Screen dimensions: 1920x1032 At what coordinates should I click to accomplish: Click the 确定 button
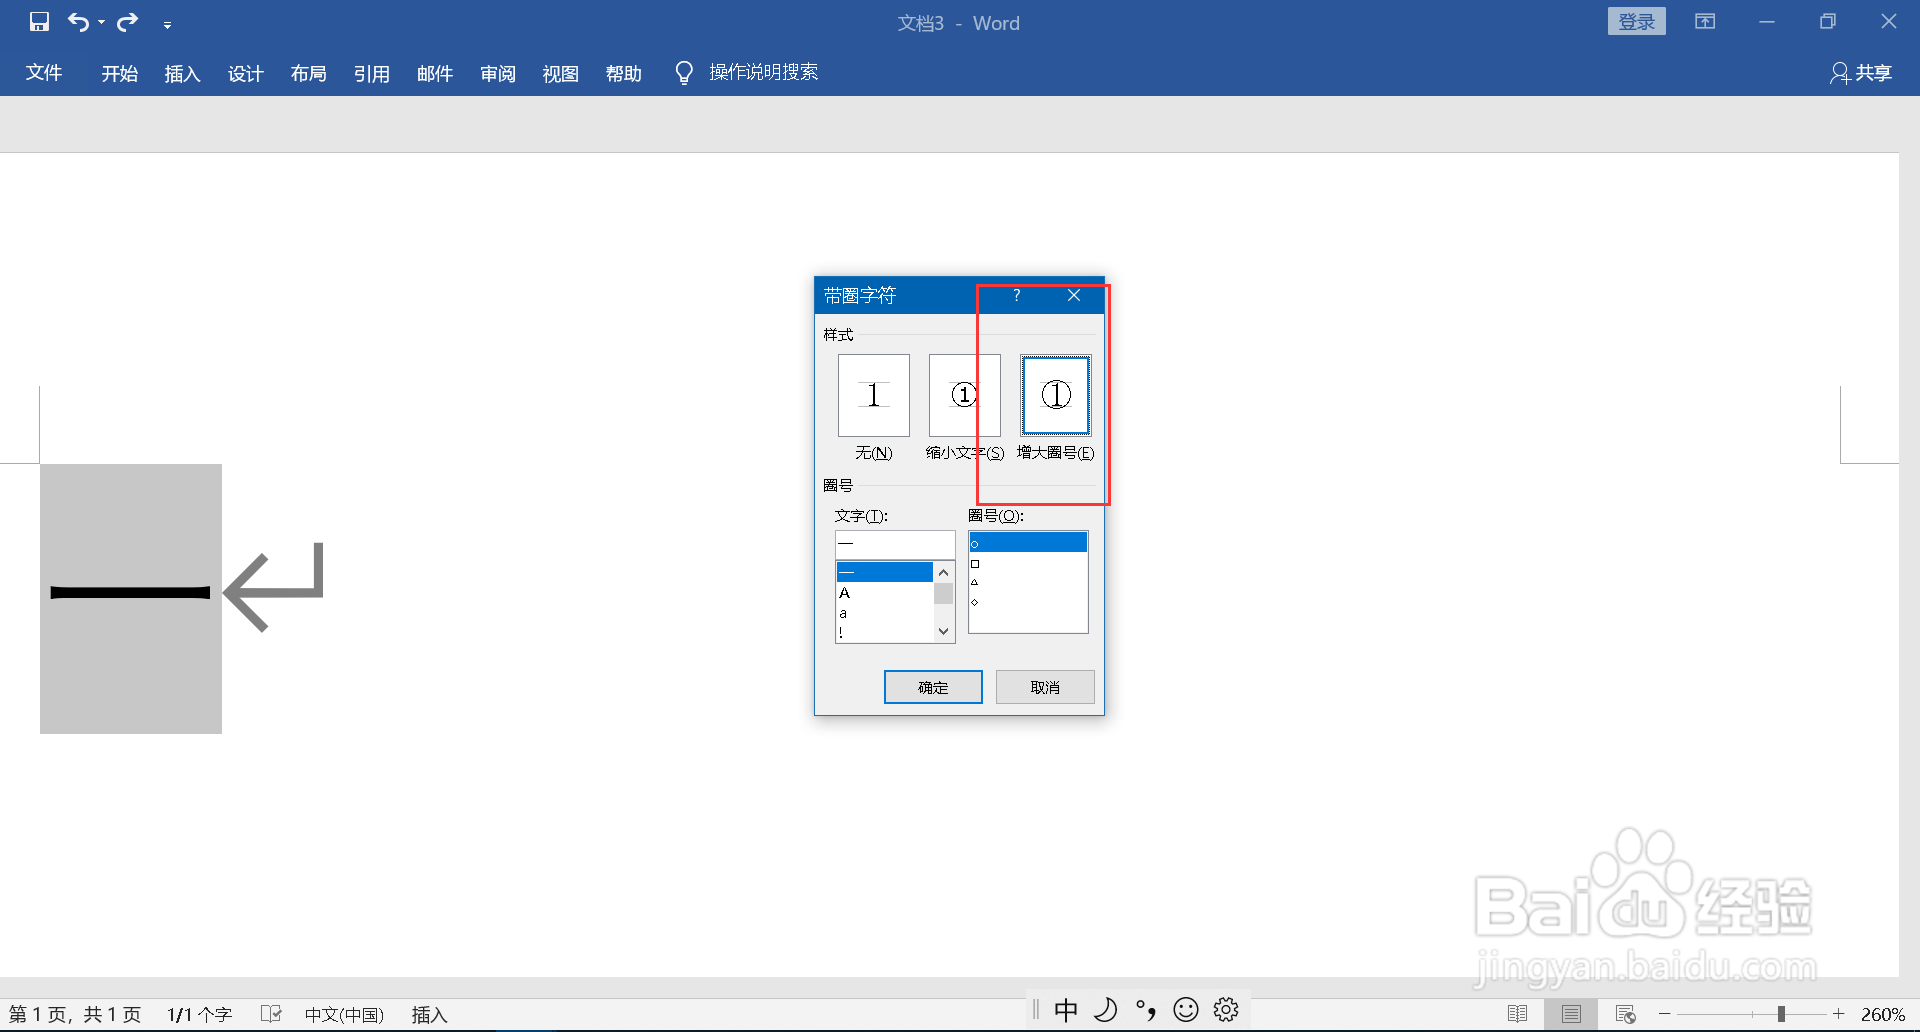[x=933, y=687]
